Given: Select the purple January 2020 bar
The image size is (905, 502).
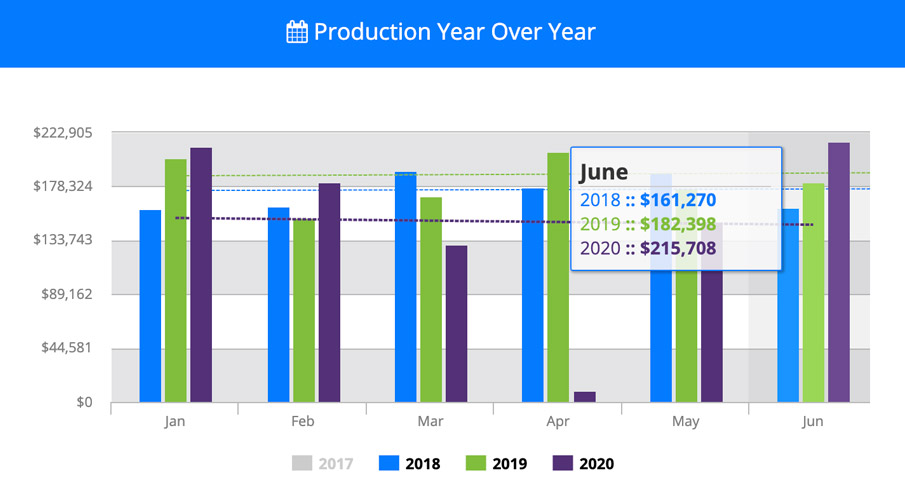Looking at the screenshot, I should (x=201, y=275).
